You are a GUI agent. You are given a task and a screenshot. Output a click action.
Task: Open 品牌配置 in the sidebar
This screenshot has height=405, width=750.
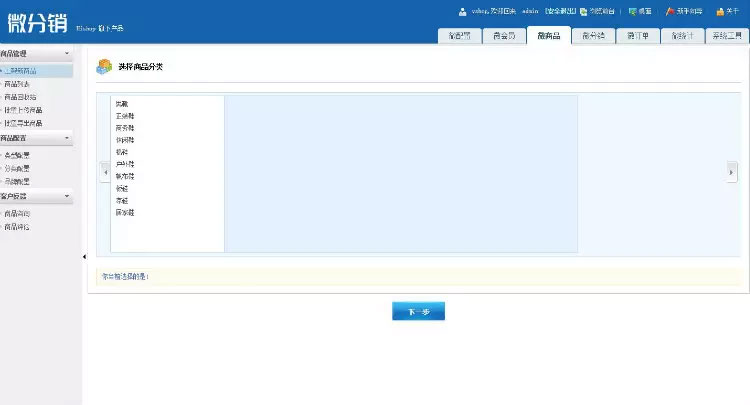[x=17, y=182]
